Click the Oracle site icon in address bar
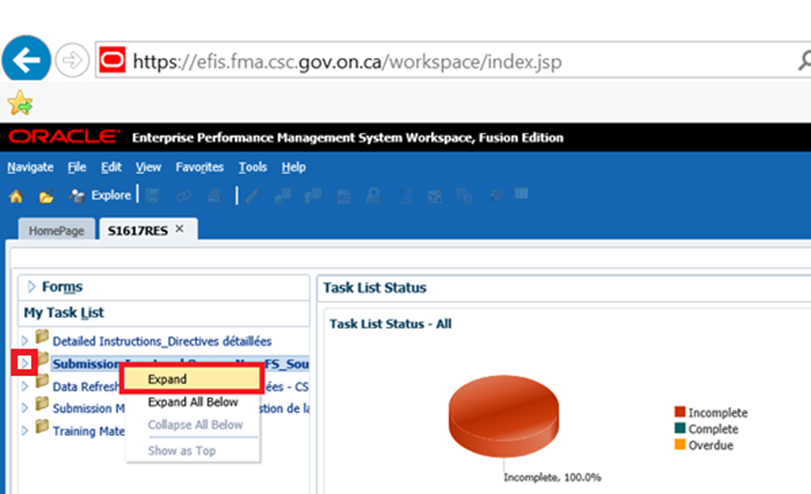The height and width of the screenshot is (494, 811). click(x=113, y=61)
